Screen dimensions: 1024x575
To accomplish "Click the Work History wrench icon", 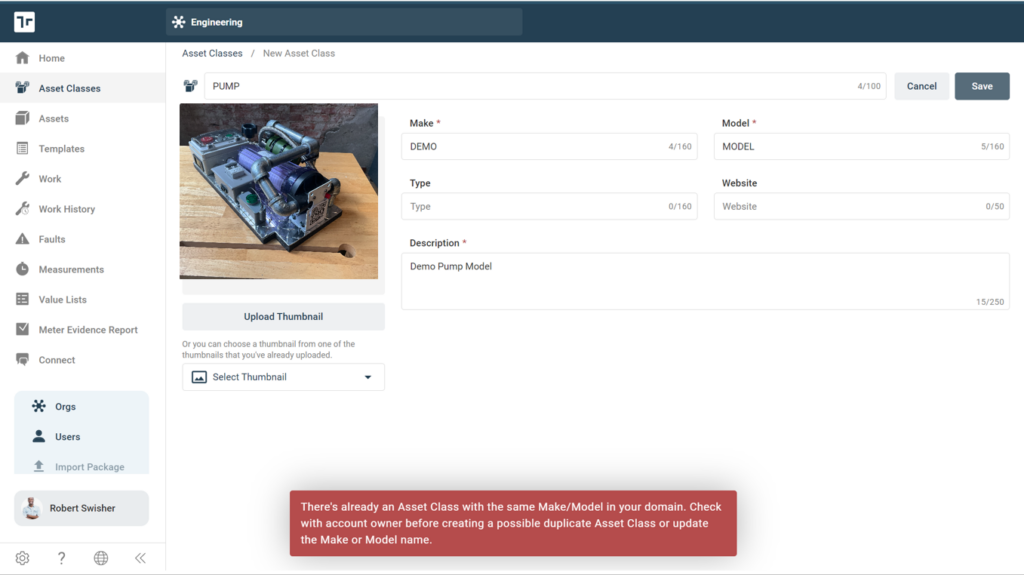I will tap(22, 208).
